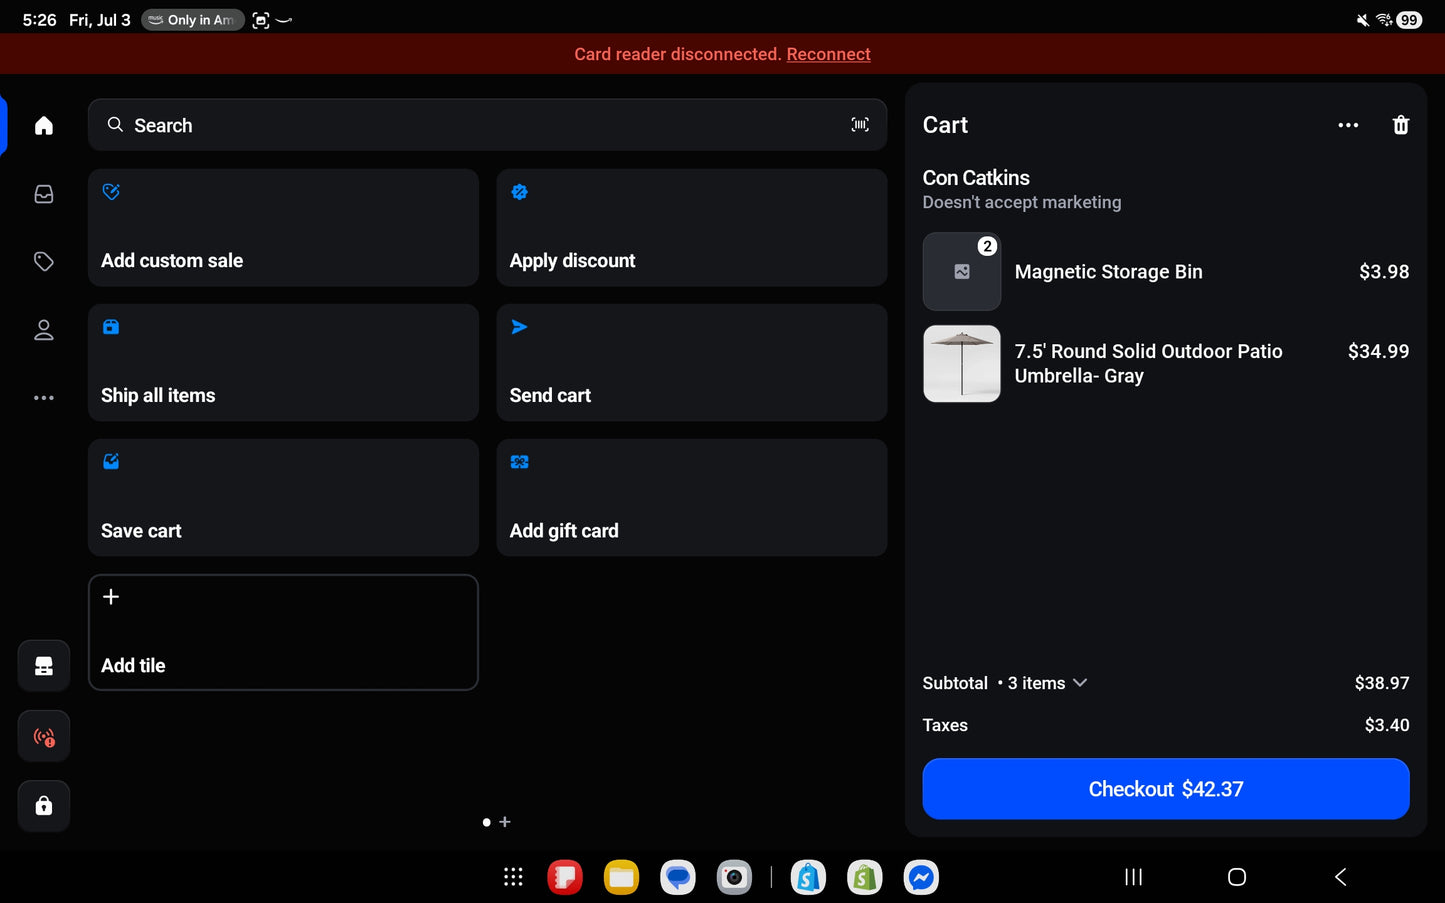Launch the blue Shopify POS app icon
The width and height of the screenshot is (1445, 903).
click(x=808, y=877)
